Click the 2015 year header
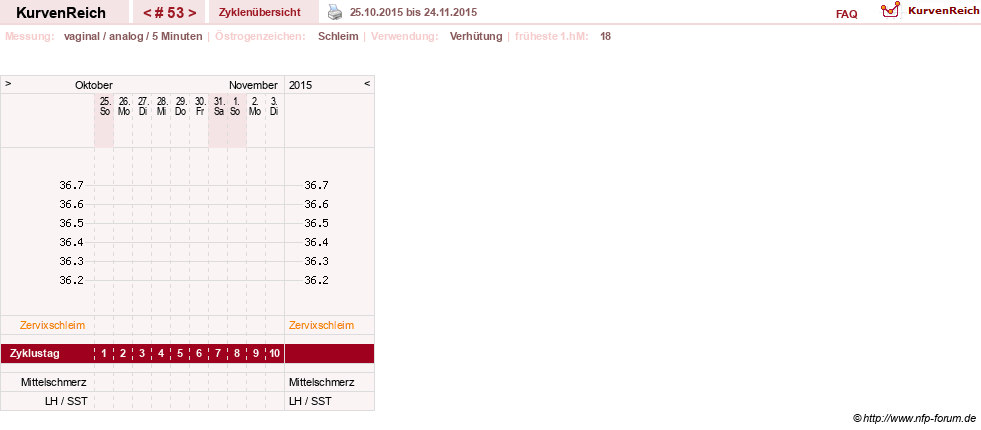This screenshot has height=430, width=981. point(300,85)
